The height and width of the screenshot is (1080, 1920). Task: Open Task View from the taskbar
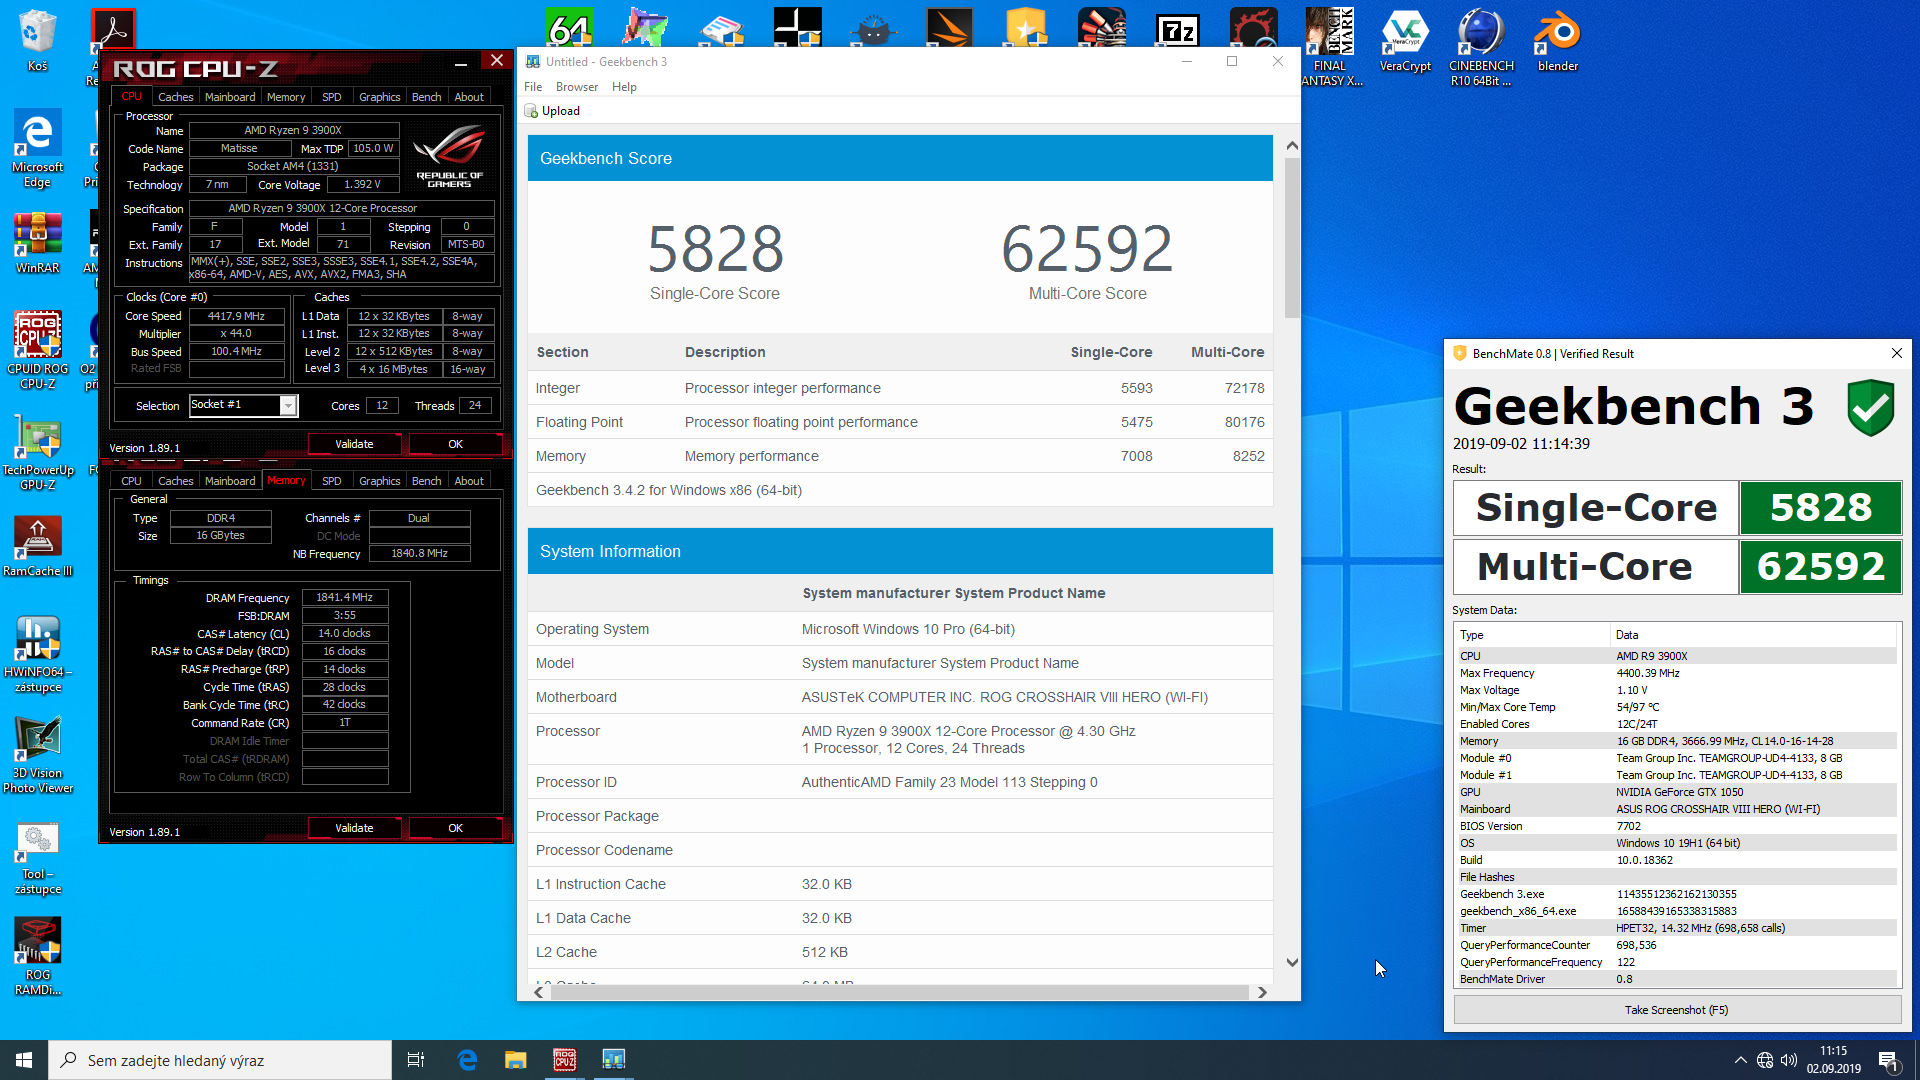[x=416, y=1060]
